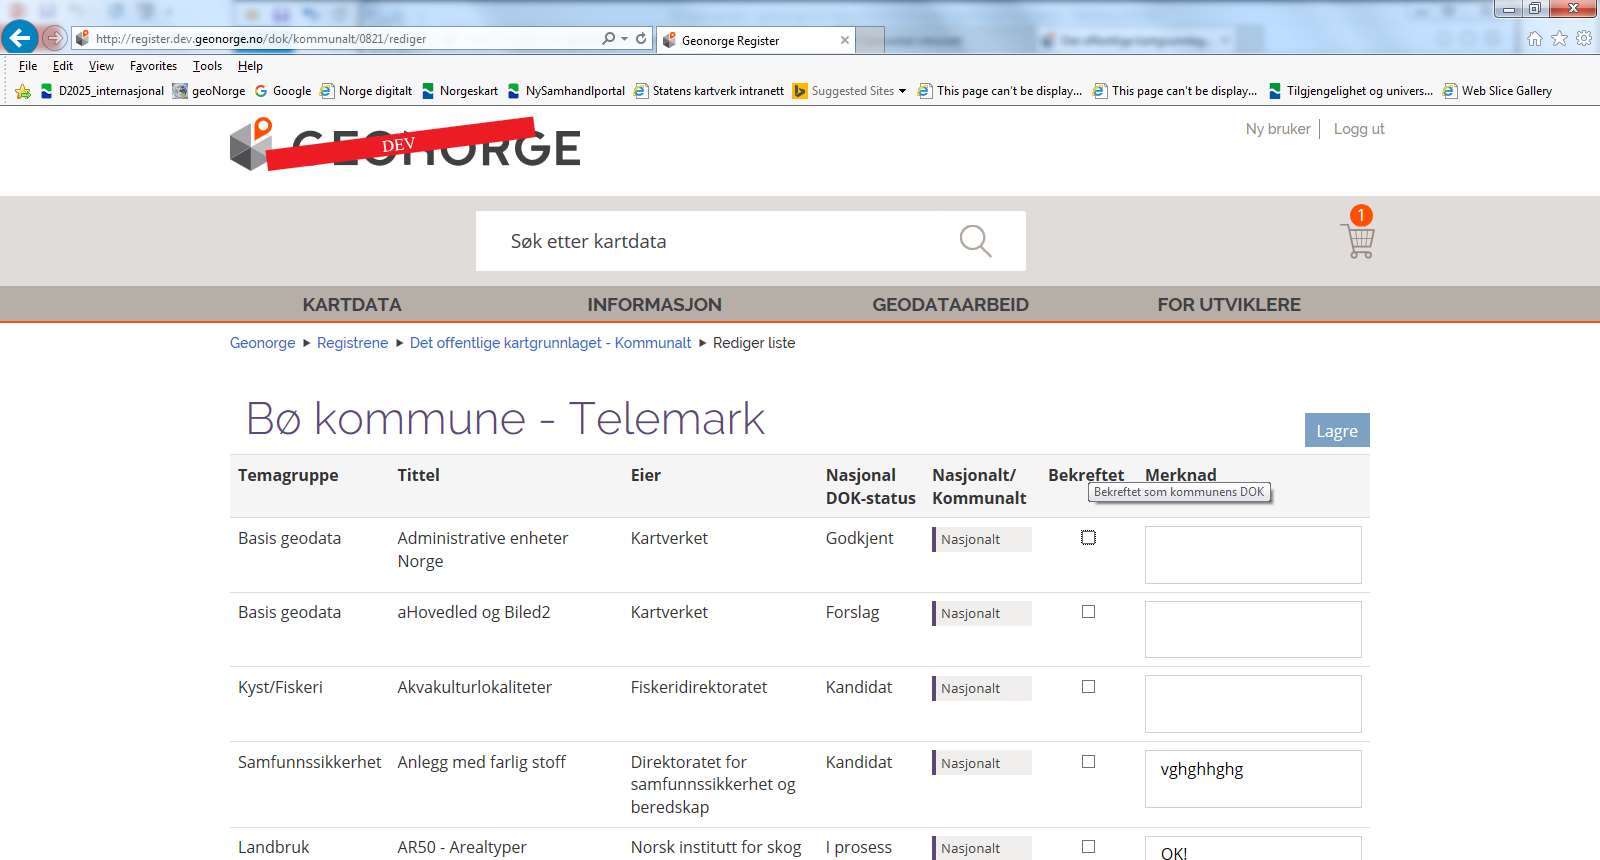Image resolution: width=1600 pixels, height=860 pixels.
Task: Close the Geonorge Register tab
Action: pos(845,40)
